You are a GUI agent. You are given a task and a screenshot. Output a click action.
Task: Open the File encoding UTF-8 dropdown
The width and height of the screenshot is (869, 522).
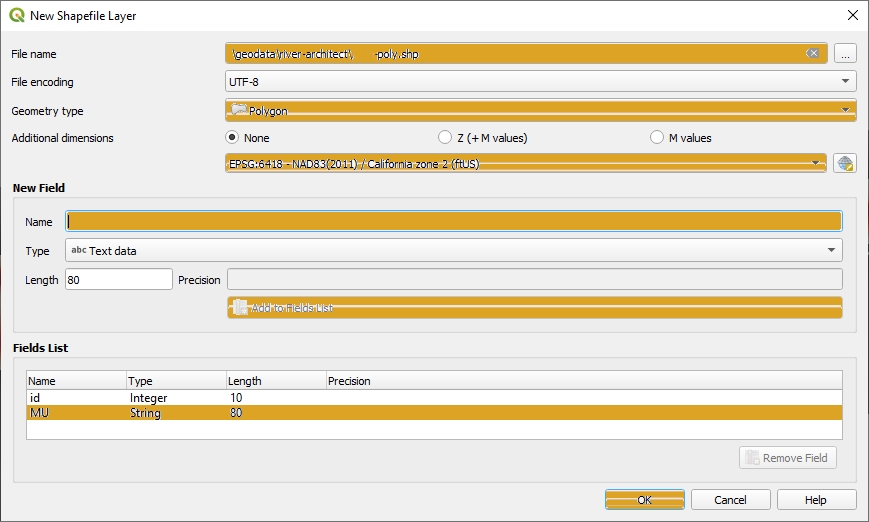click(x=540, y=81)
